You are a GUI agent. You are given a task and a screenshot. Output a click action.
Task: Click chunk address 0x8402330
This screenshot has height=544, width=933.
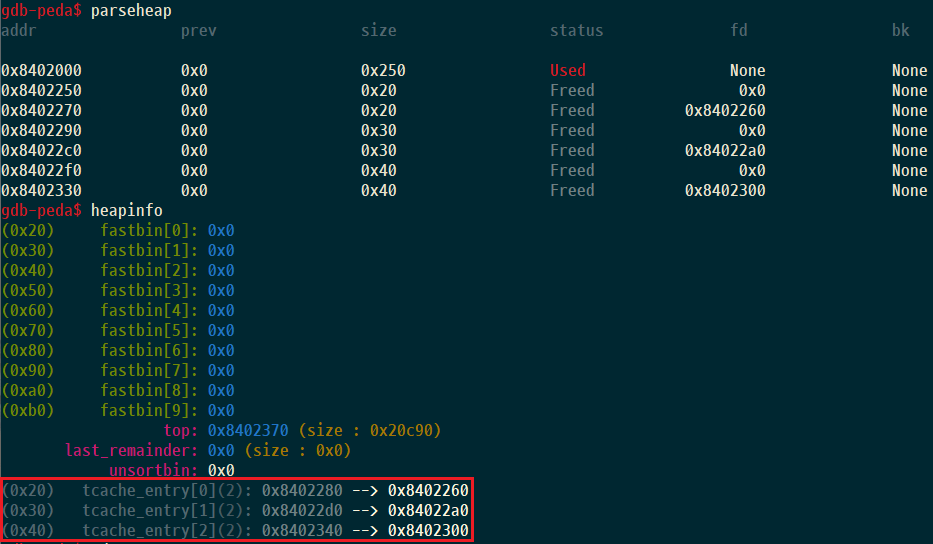point(42,191)
